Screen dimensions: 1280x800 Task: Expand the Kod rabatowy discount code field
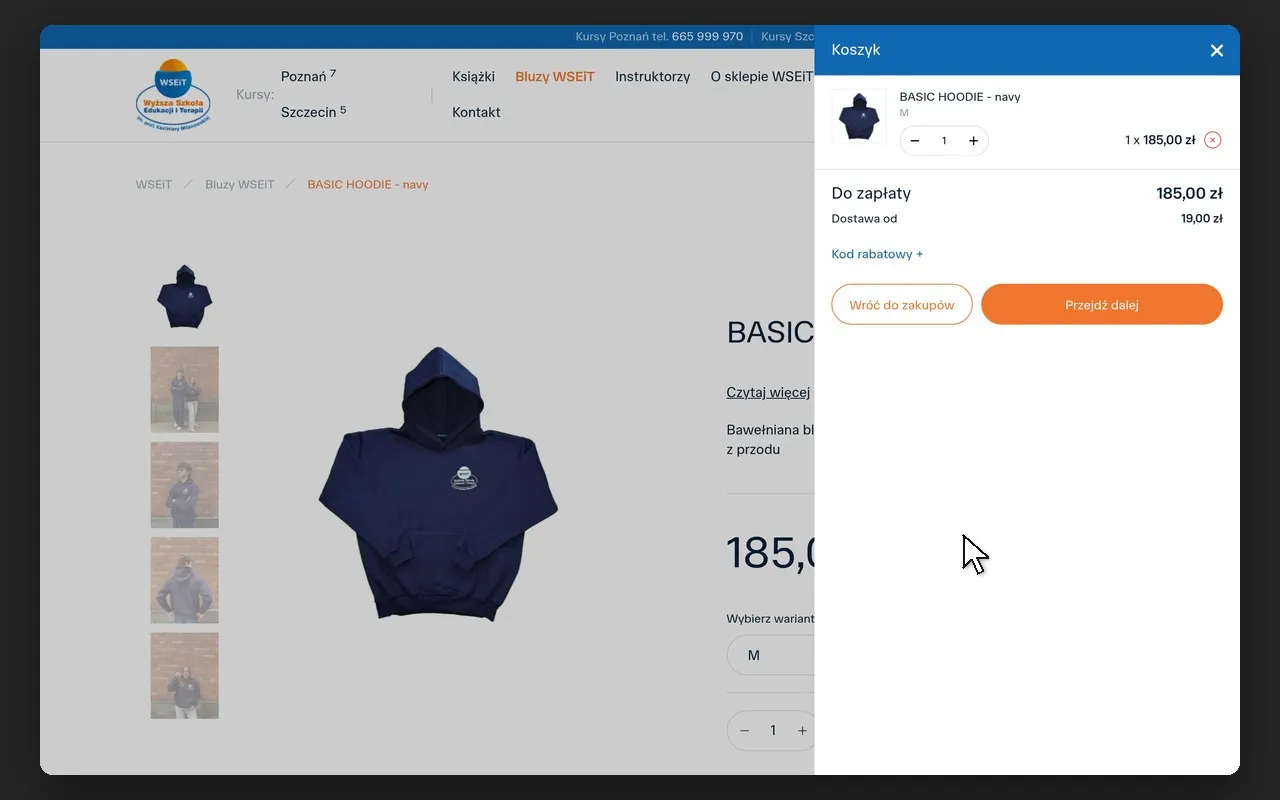877,254
